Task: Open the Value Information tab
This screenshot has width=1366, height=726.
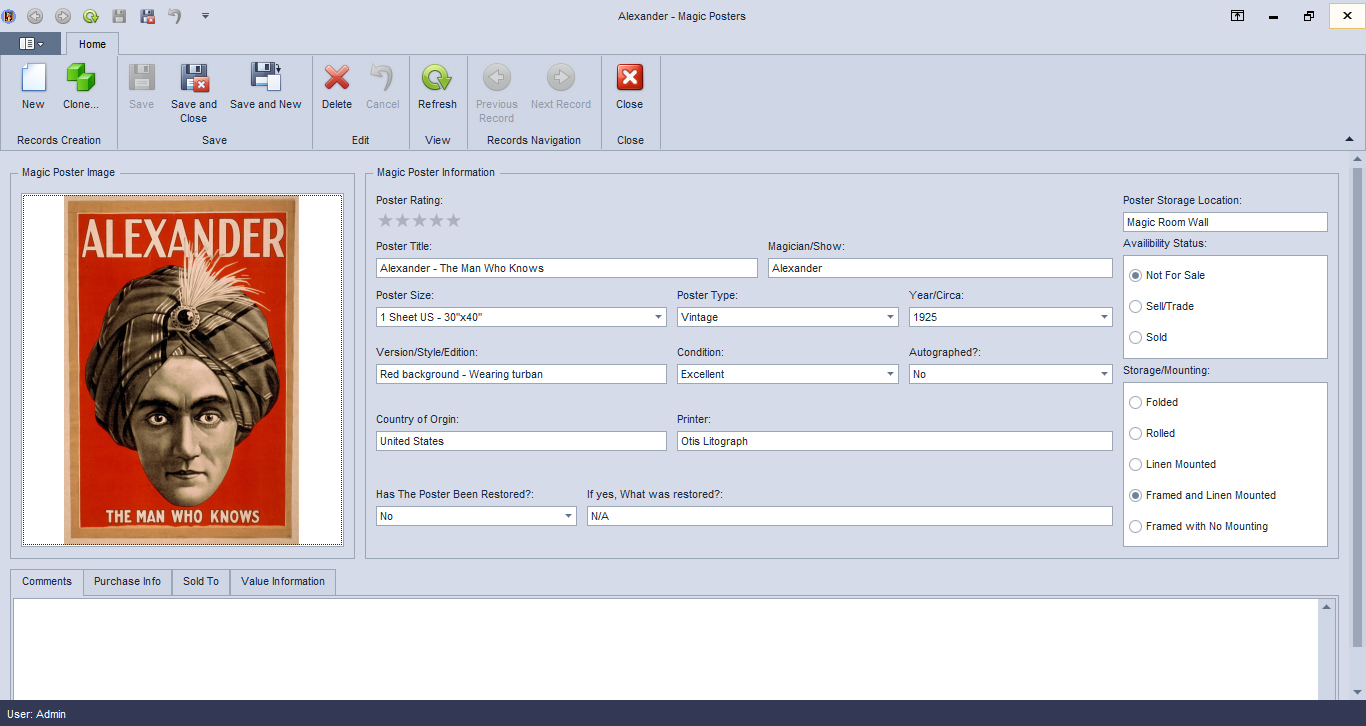Action: point(283,582)
